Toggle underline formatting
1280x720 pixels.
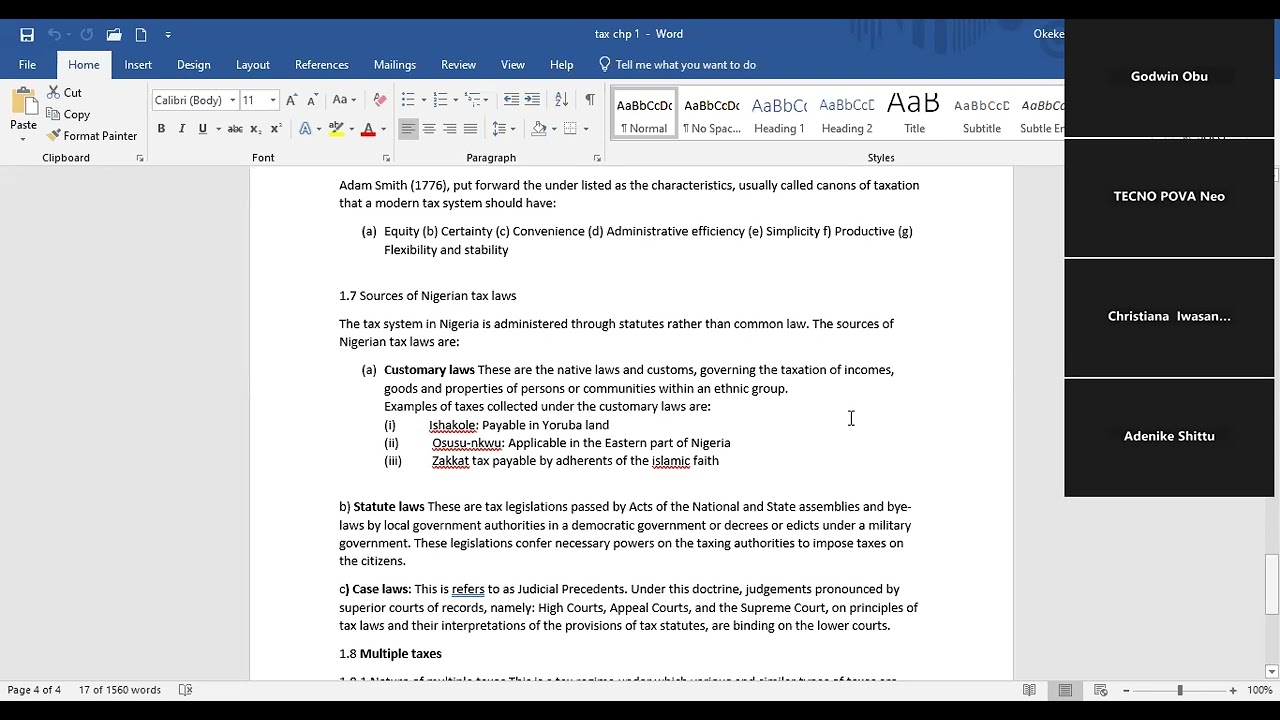pos(203,129)
